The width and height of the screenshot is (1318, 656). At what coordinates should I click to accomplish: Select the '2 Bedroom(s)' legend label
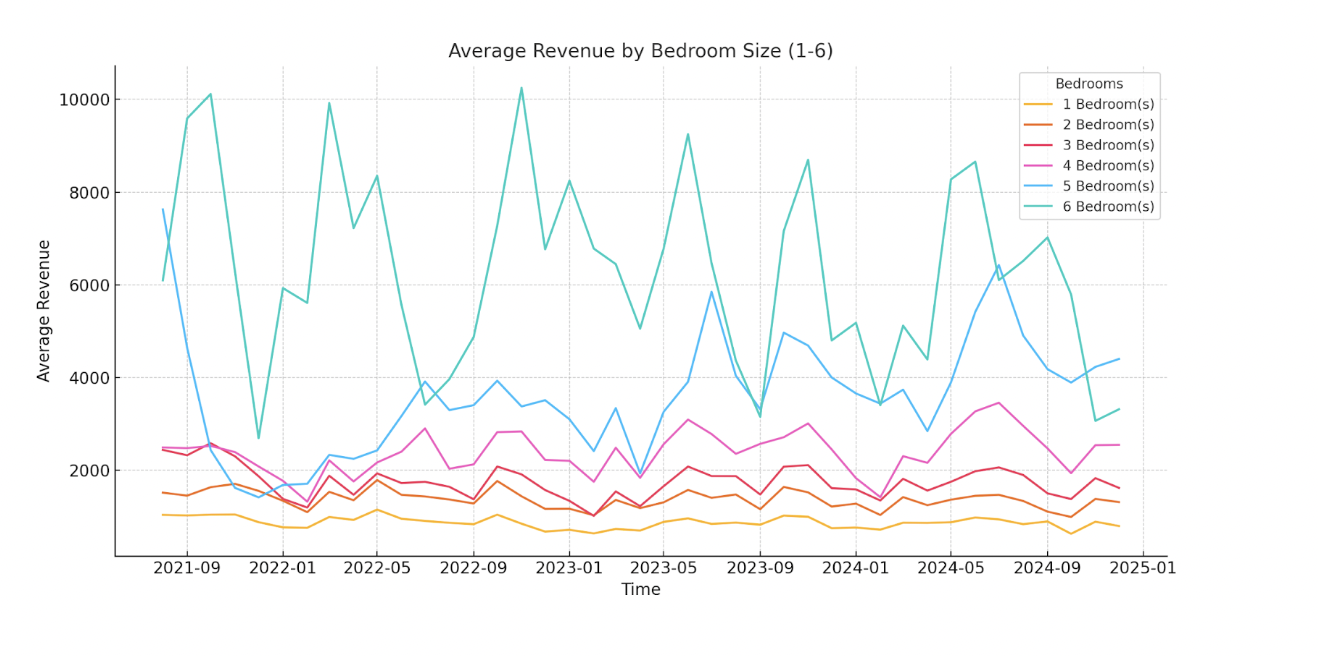point(1108,125)
